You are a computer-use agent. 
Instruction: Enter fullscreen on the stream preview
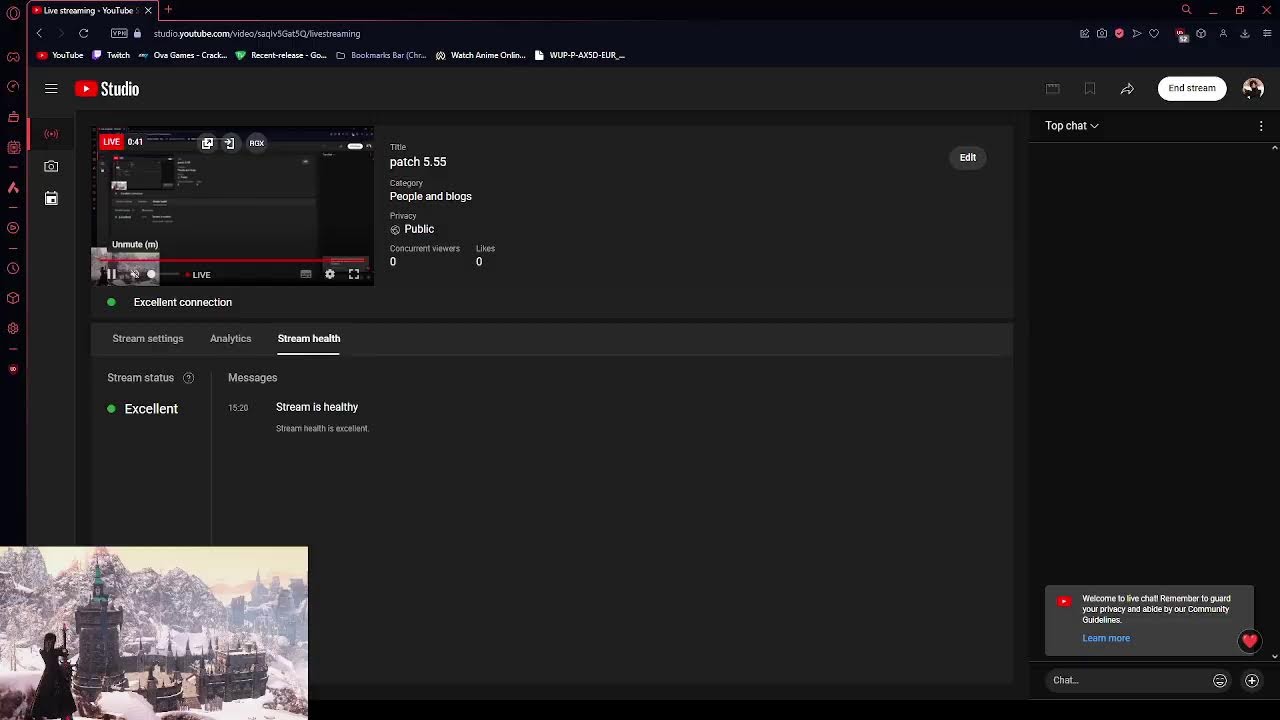[x=354, y=274]
